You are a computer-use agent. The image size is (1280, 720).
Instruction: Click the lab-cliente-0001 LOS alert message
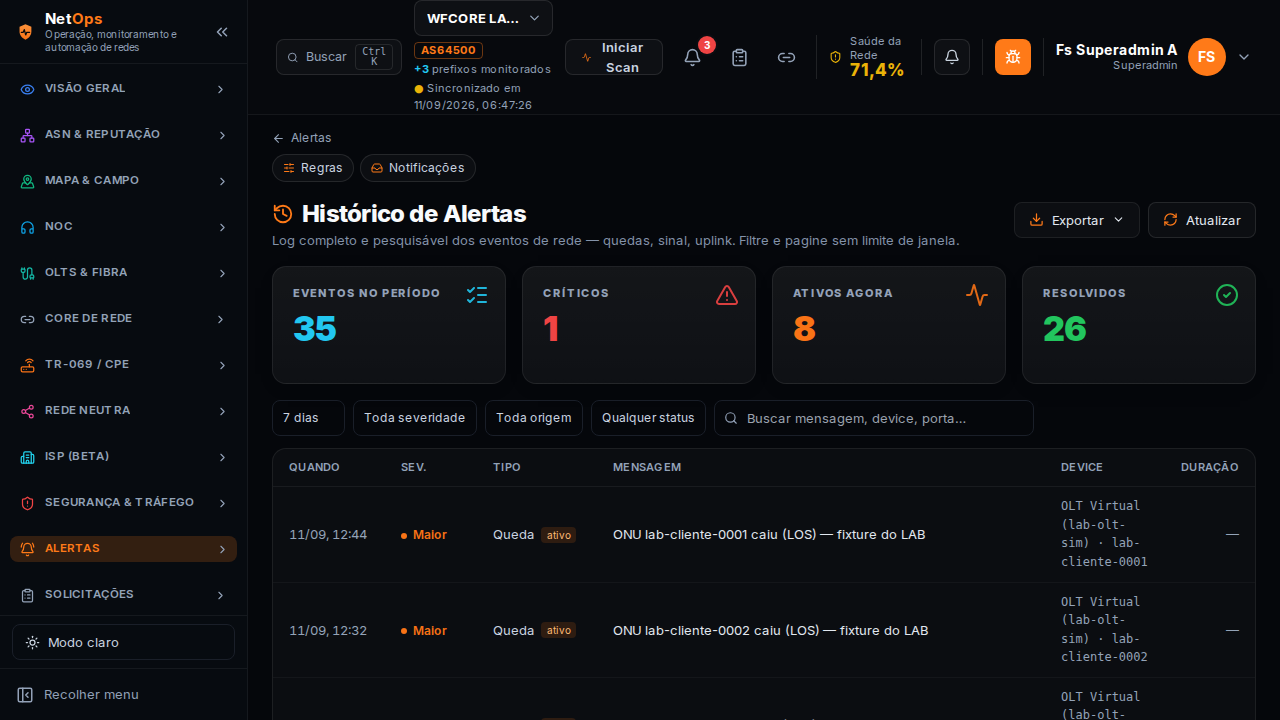coord(769,535)
